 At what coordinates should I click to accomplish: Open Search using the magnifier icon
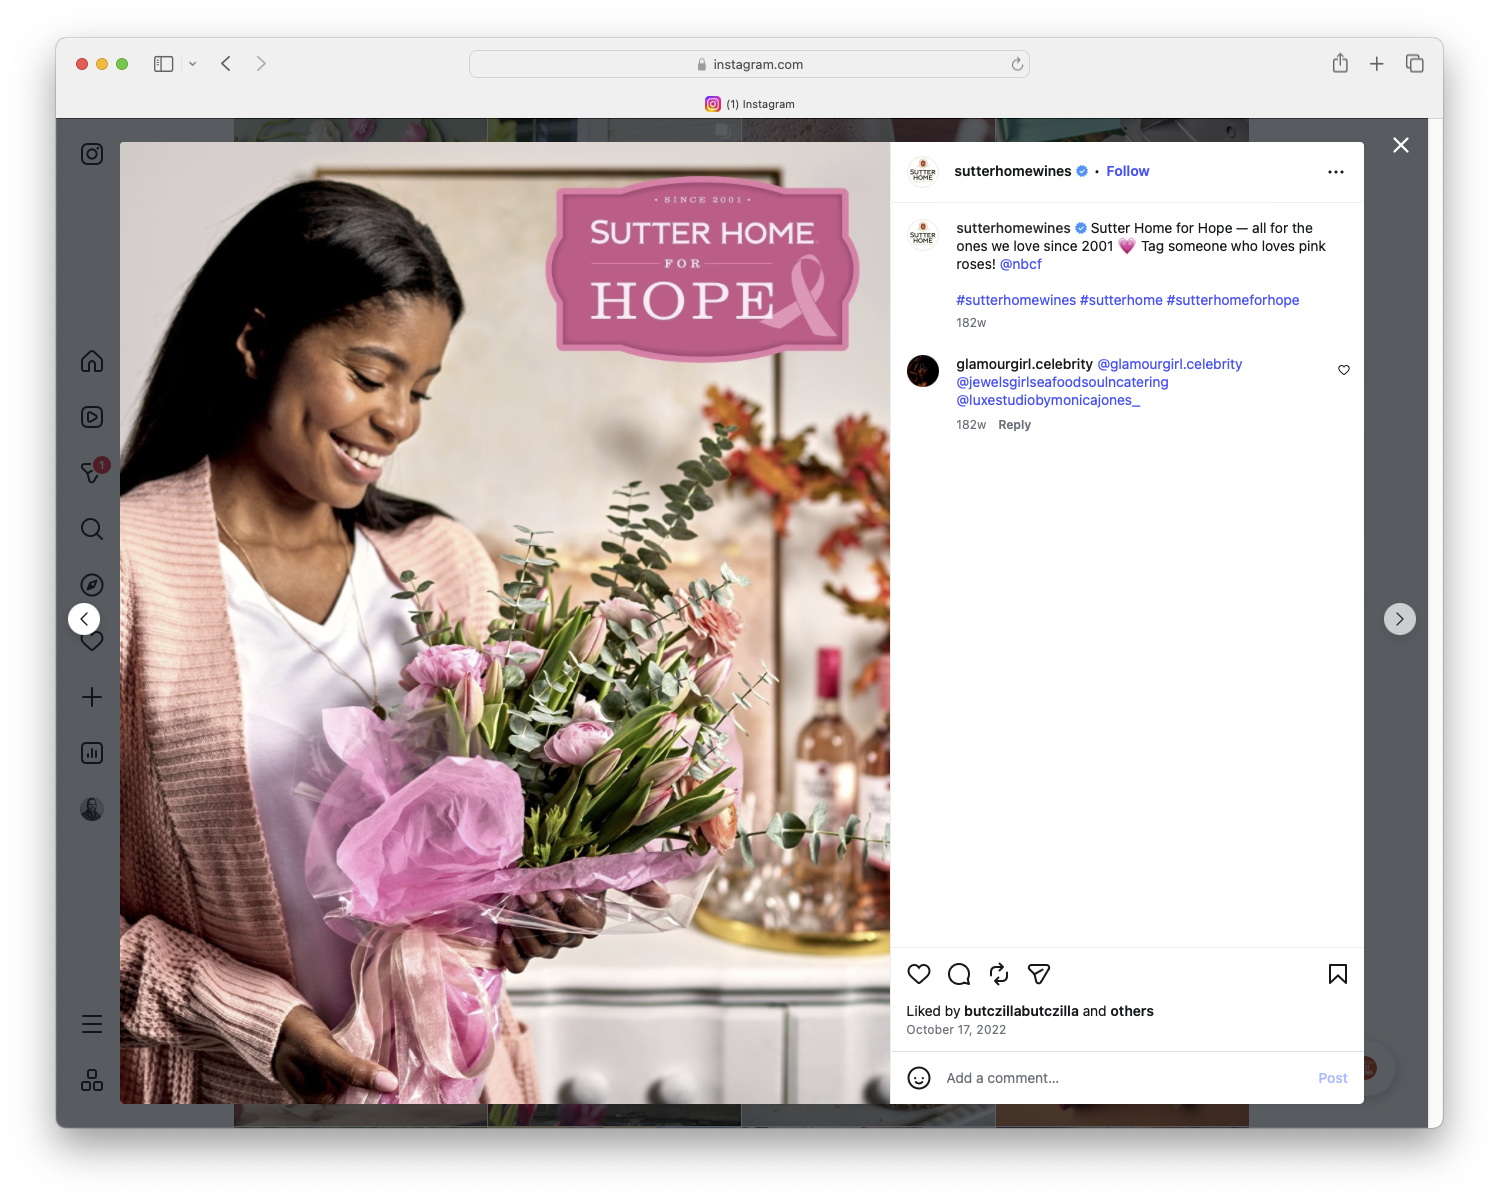(91, 529)
